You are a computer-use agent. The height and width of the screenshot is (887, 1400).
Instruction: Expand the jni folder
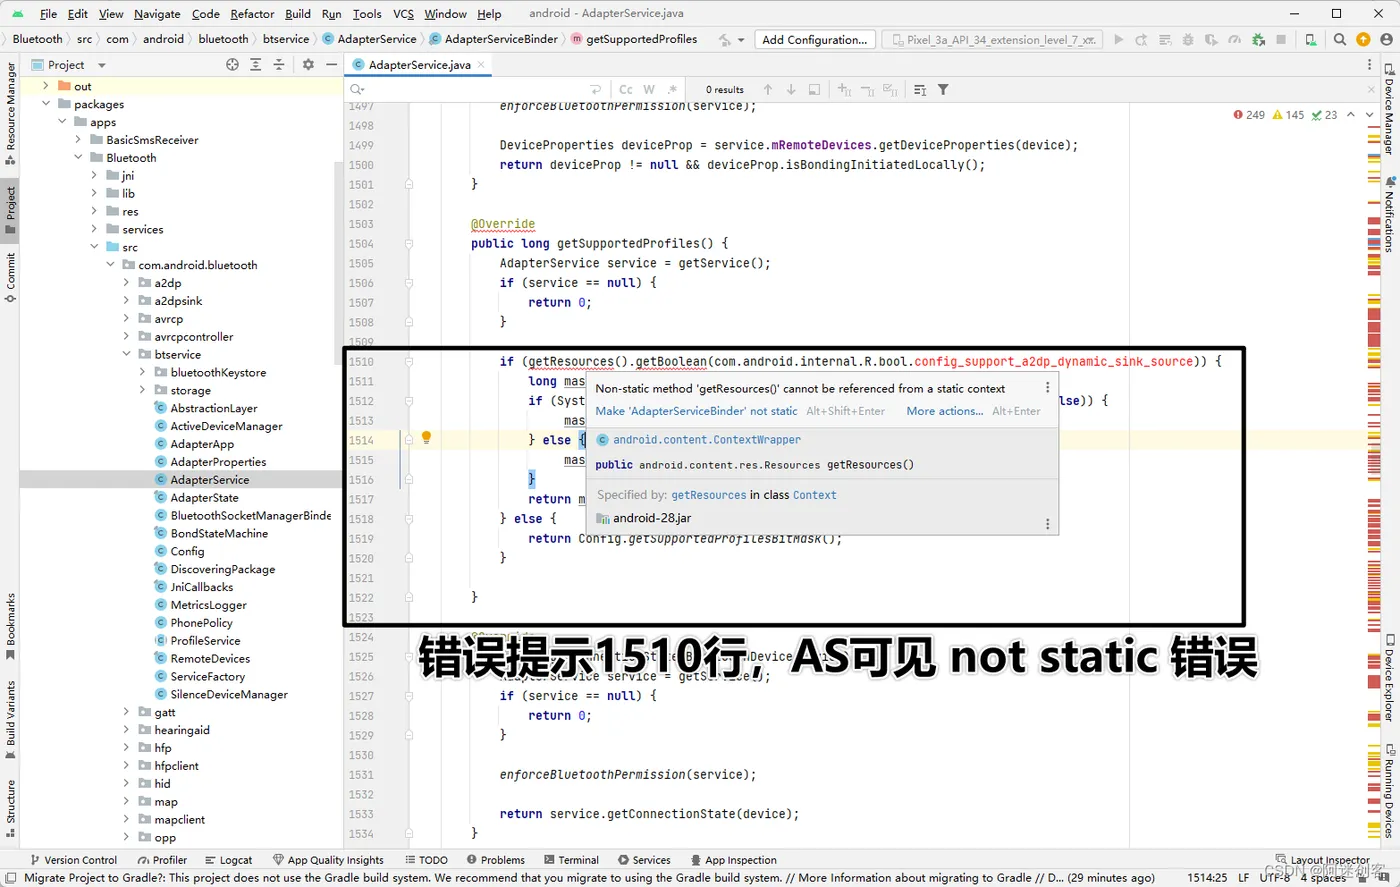tap(94, 176)
